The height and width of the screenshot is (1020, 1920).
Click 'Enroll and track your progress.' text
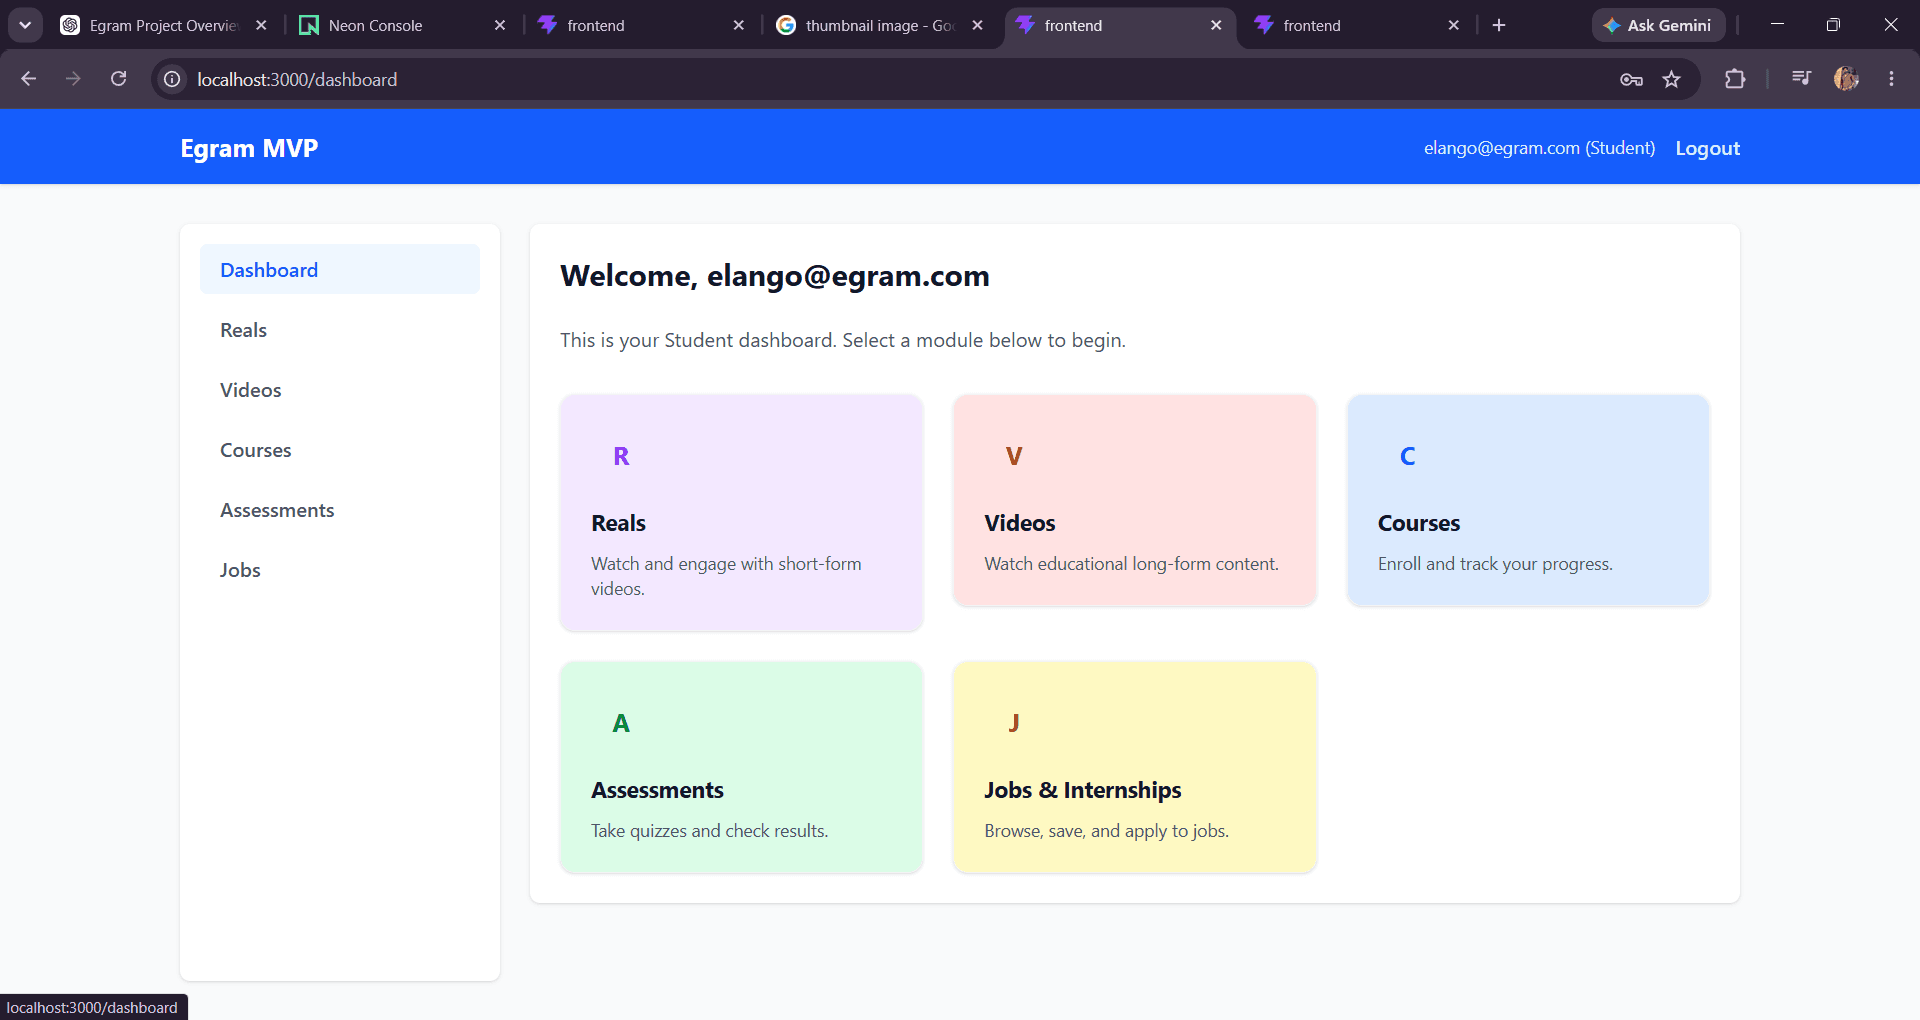(x=1495, y=564)
